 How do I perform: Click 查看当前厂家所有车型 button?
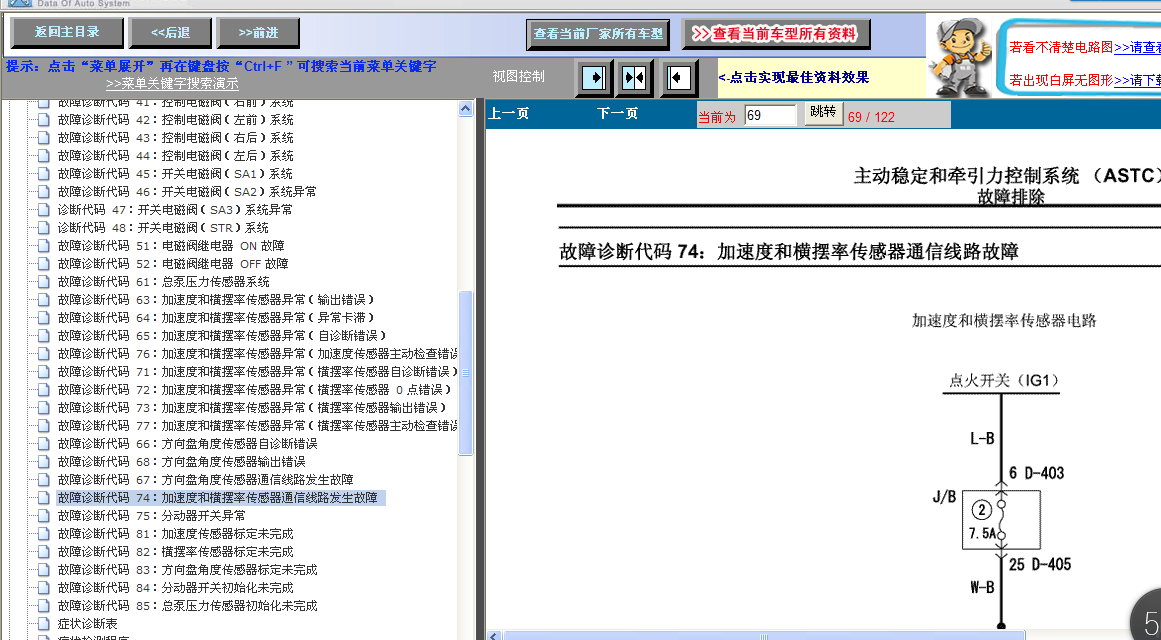[x=598, y=34]
